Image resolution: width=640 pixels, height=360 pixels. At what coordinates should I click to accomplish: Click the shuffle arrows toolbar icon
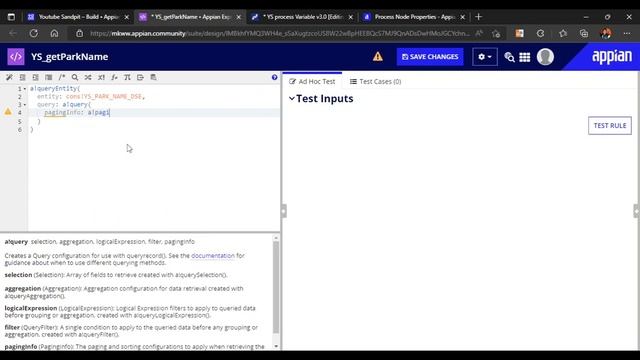(88, 77)
